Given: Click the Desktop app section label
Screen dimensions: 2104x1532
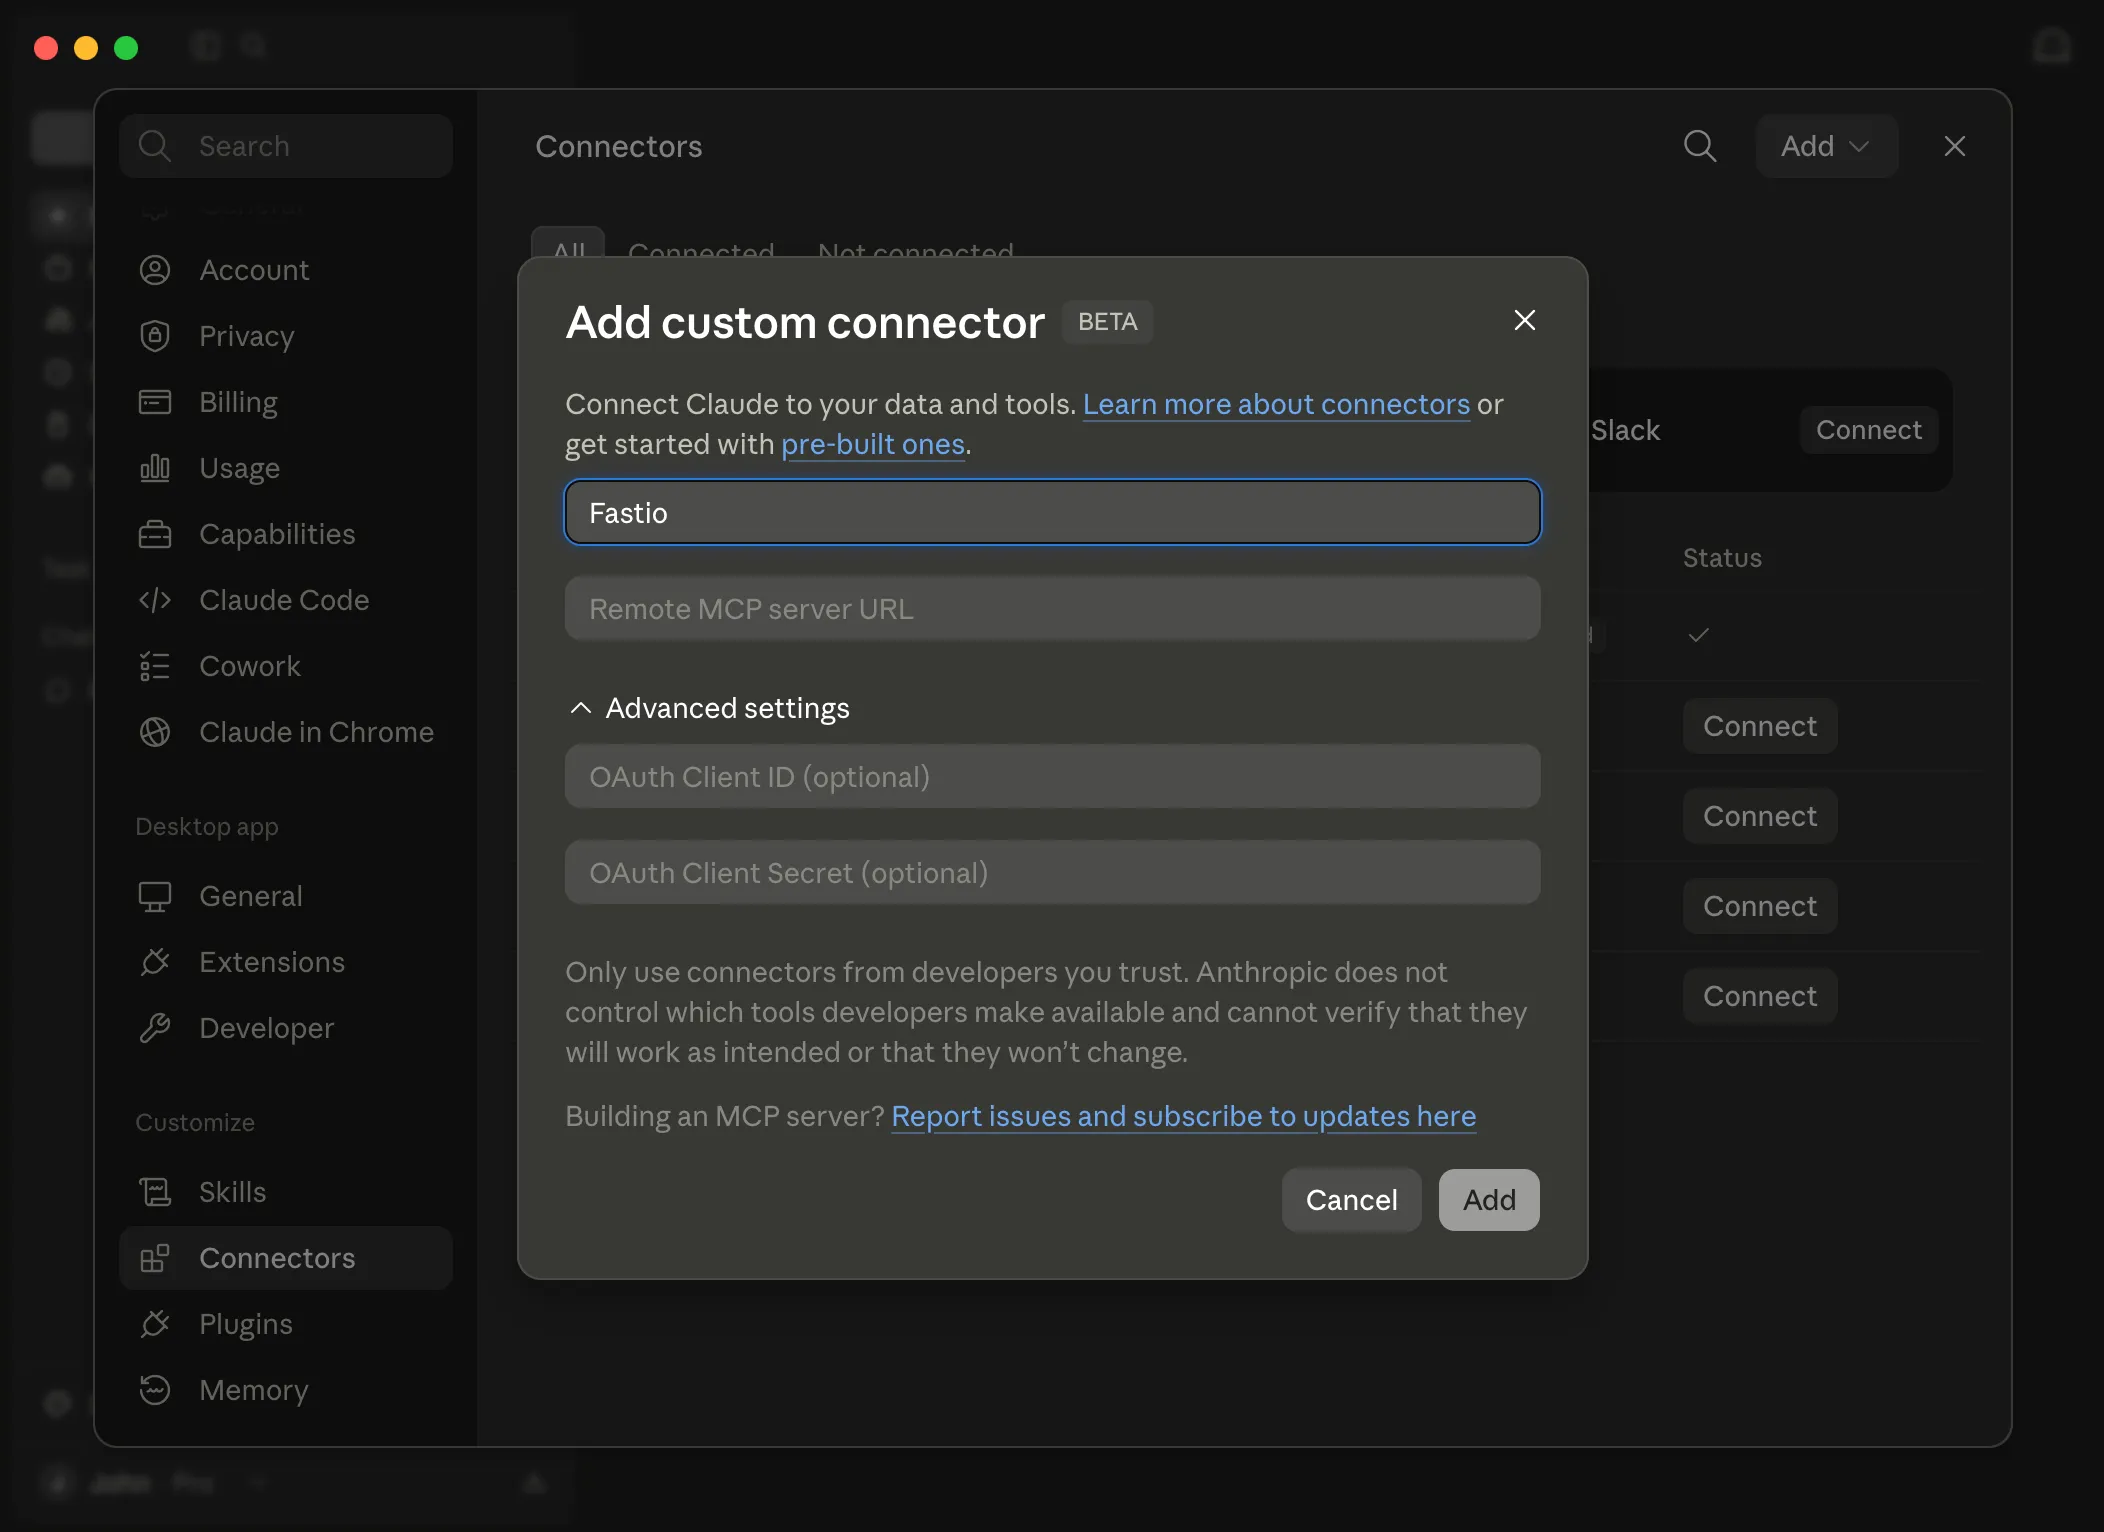Looking at the screenshot, I should 207,827.
